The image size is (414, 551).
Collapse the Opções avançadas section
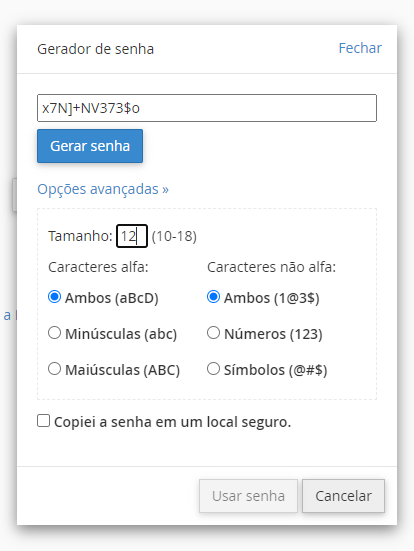coord(103,189)
